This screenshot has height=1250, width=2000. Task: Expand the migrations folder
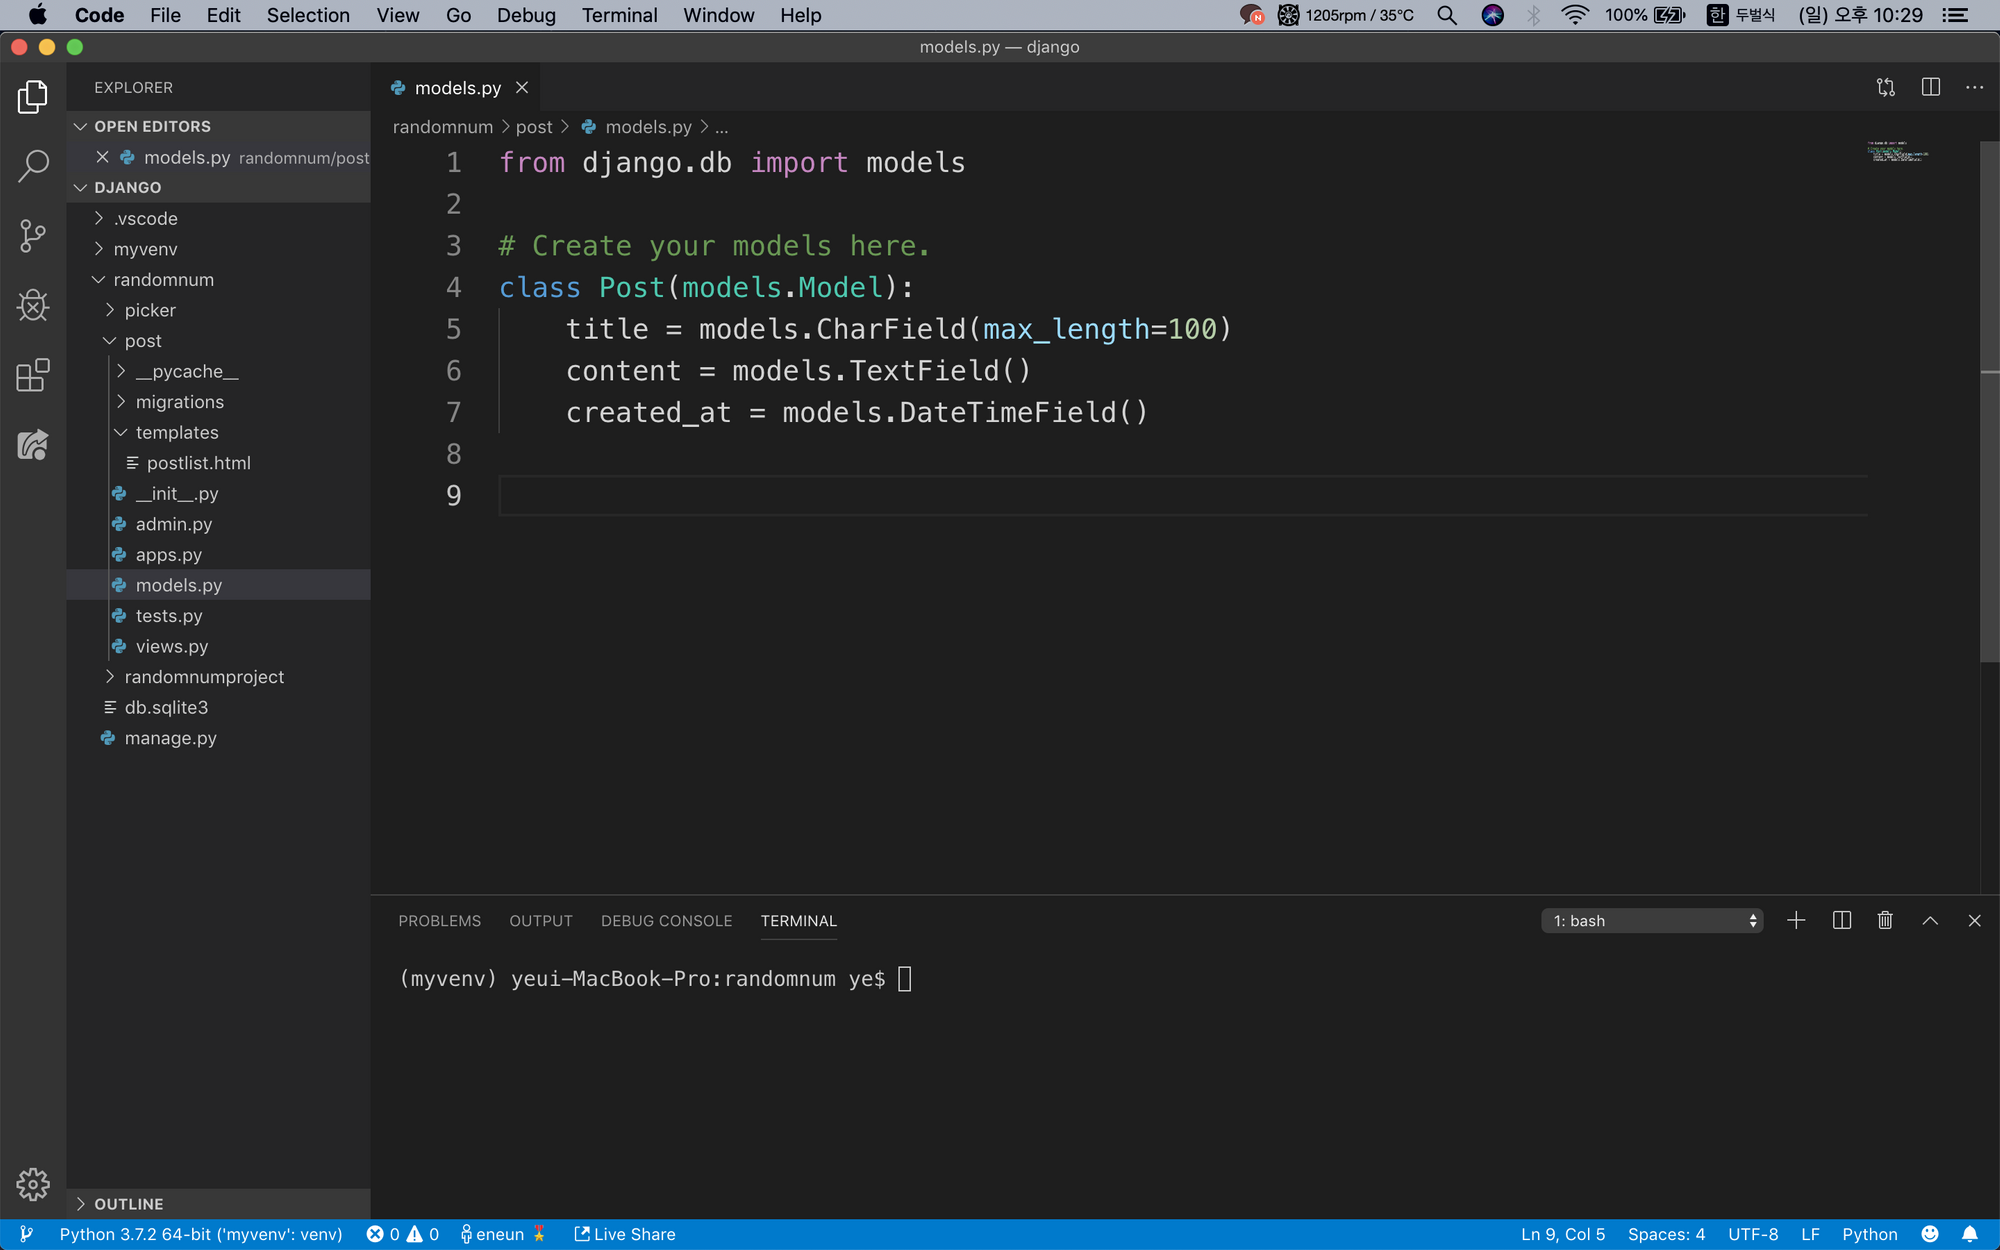(180, 402)
